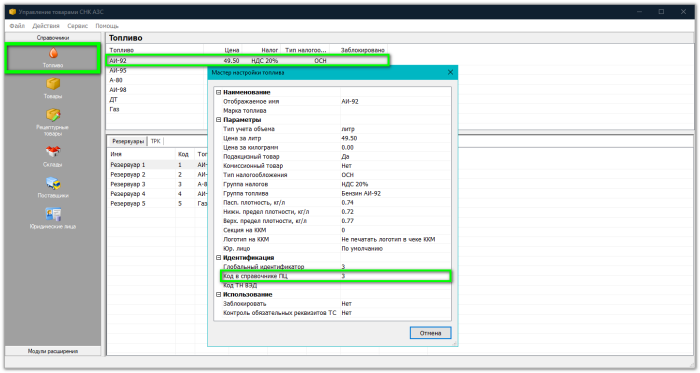
Task: Open the Файл menu
Action: (17, 26)
